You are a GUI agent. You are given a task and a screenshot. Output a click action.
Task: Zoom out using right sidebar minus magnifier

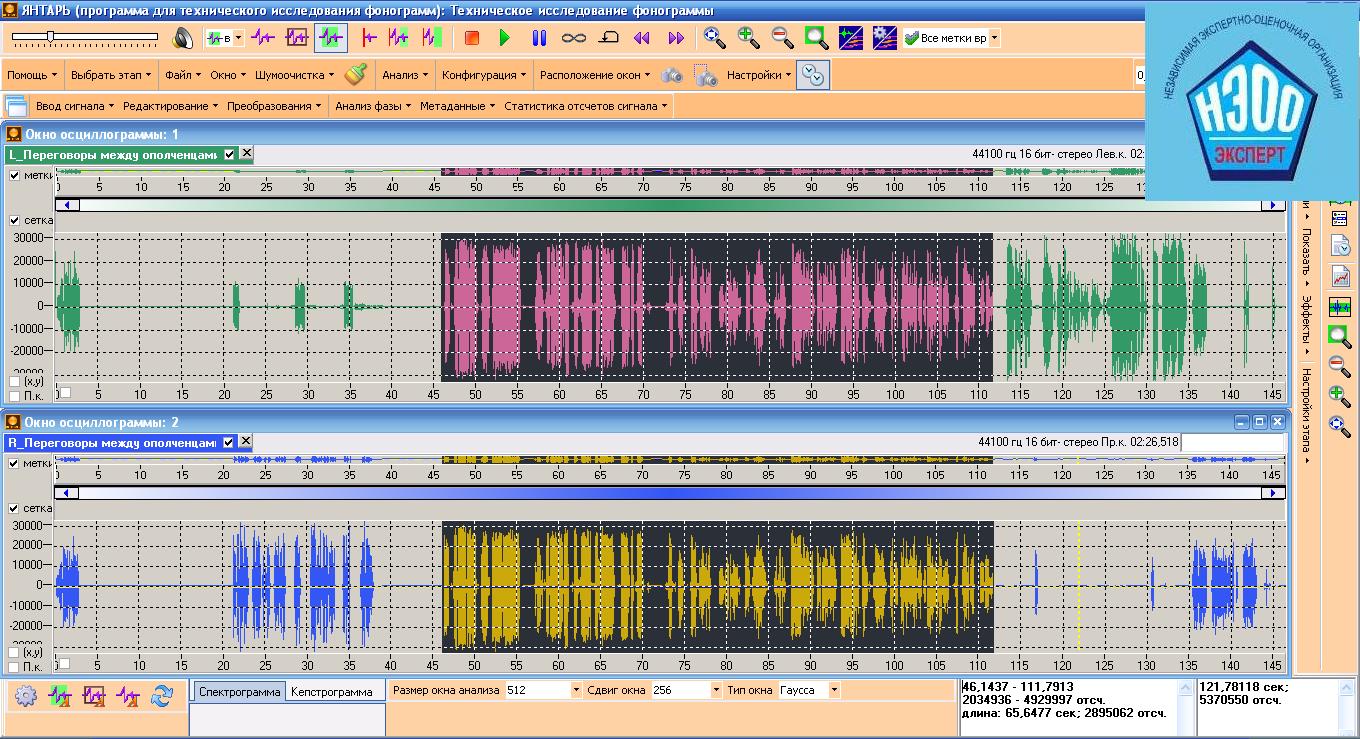click(x=1340, y=366)
